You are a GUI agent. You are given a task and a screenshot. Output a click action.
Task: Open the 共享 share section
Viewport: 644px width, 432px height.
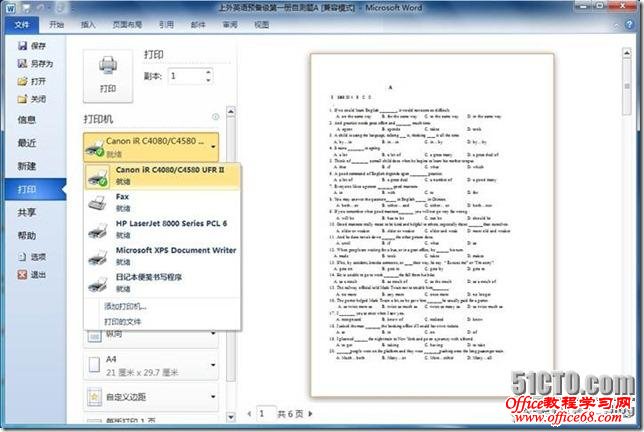(27, 213)
